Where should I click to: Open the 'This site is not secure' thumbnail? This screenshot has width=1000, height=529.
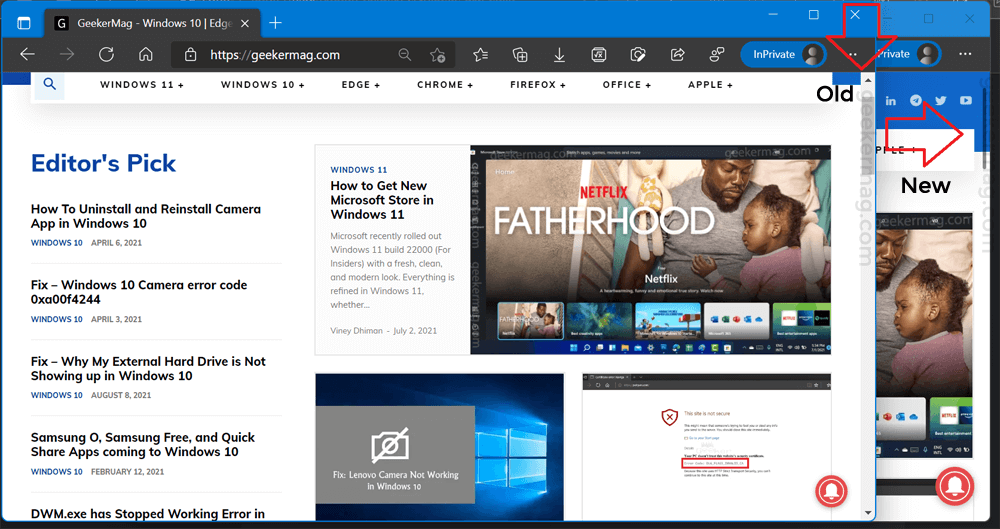pos(707,447)
